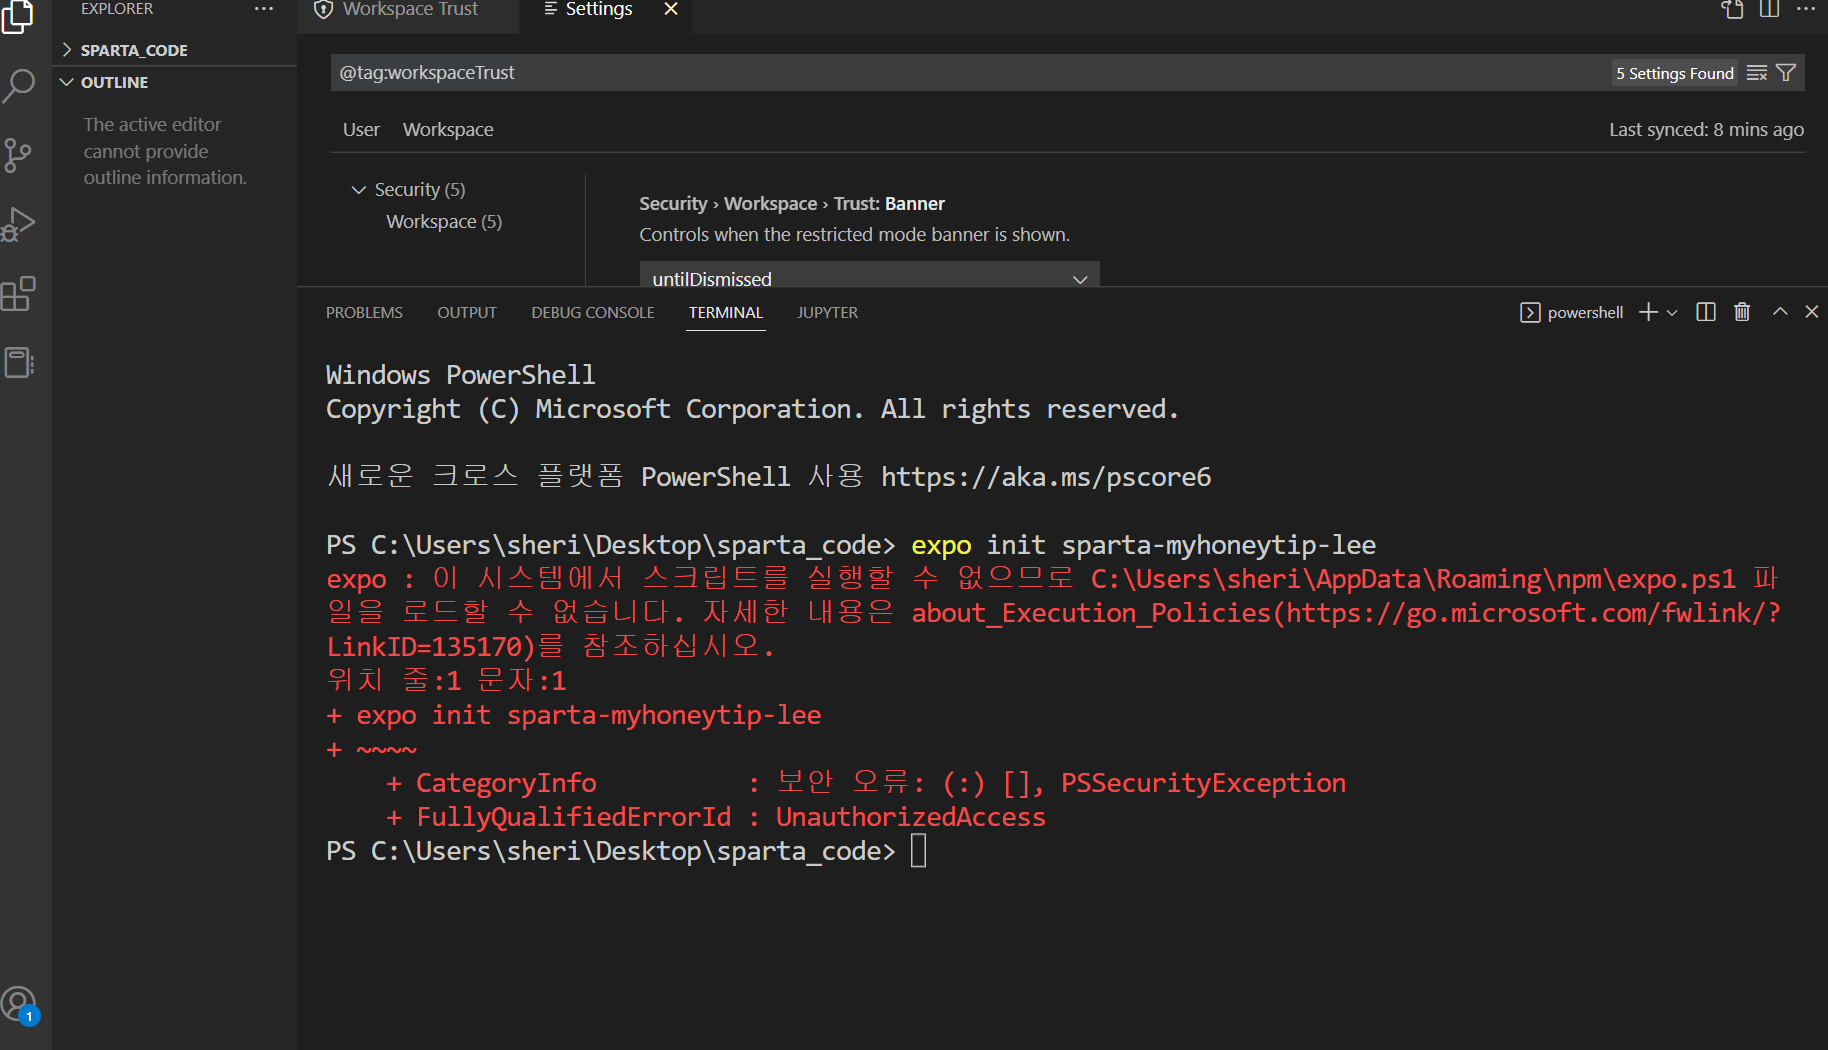This screenshot has height=1050, width=1828.
Task: Open the new terminal launch profile dropdown
Action: click(x=1672, y=313)
